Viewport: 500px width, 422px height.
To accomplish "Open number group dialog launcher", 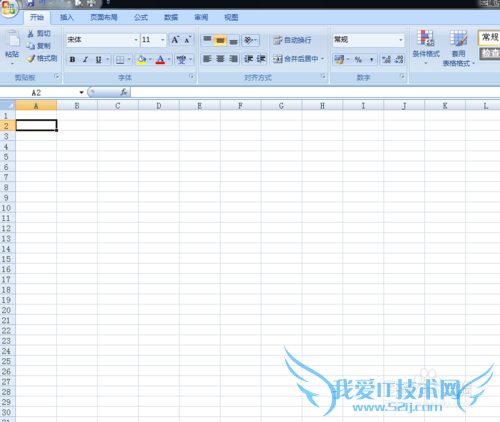I will [402, 76].
